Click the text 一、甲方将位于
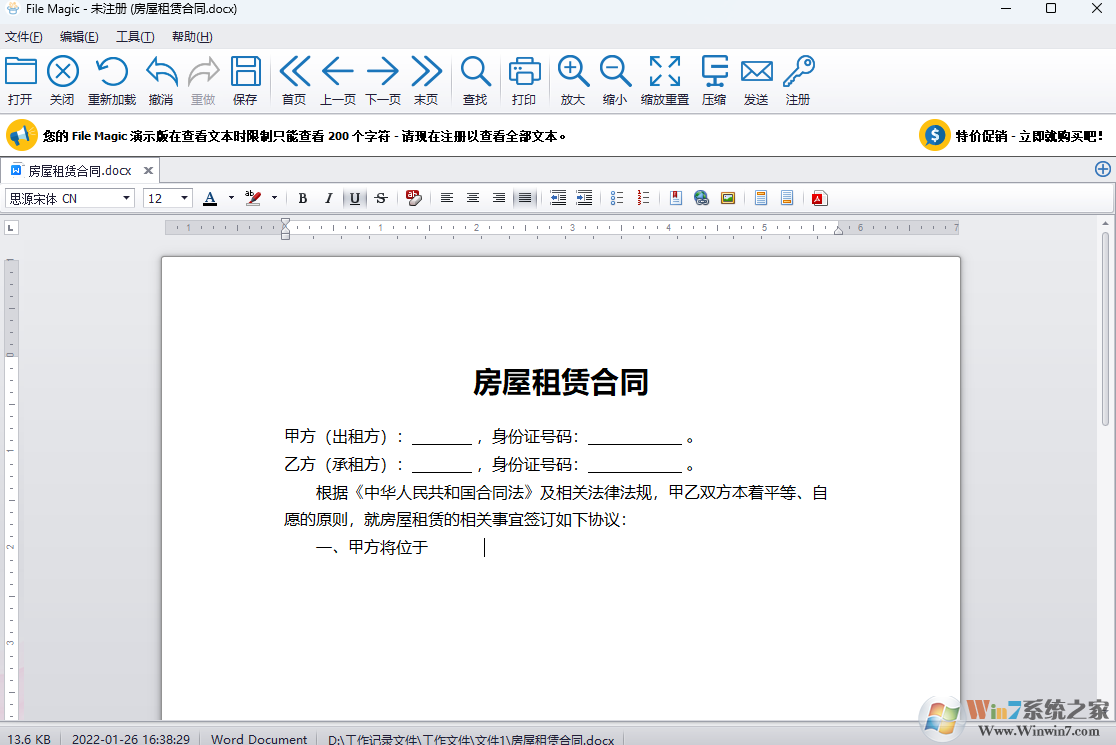1116x745 pixels. (x=372, y=547)
